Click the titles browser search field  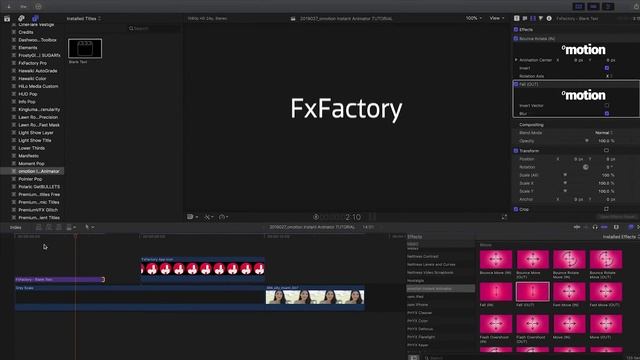tap(153, 29)
